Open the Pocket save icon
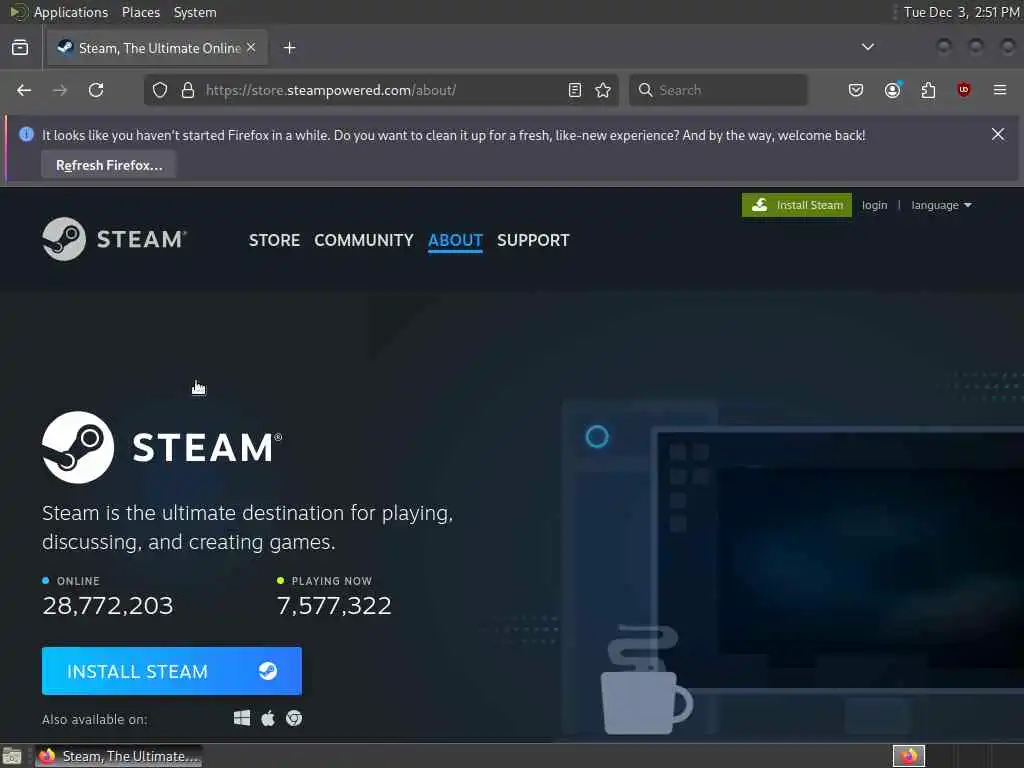 pyautogui.click(x=856, y=90)
